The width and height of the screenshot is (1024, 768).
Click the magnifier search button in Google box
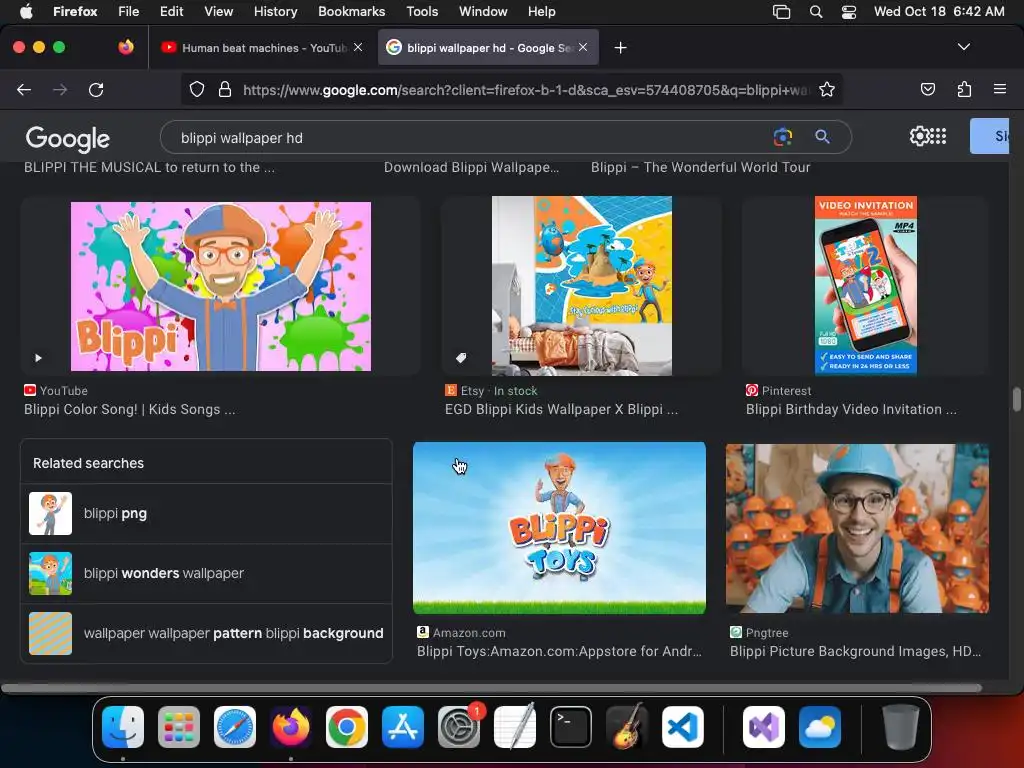point(822,136)
